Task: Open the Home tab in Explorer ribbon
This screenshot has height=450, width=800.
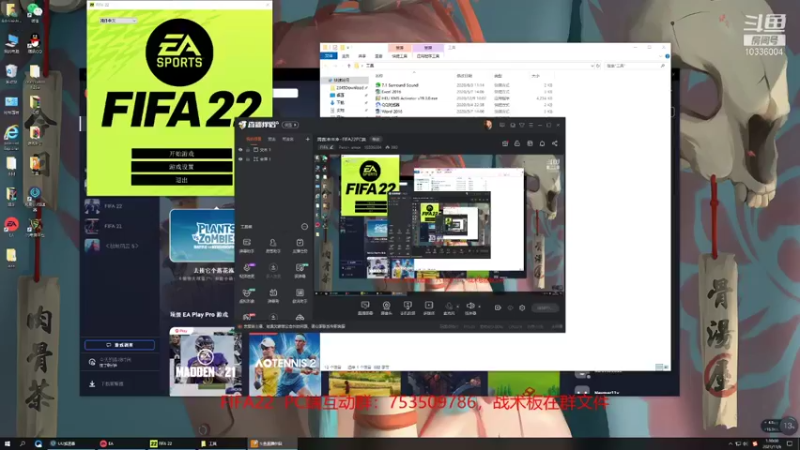Action: (x=345, y=56)
